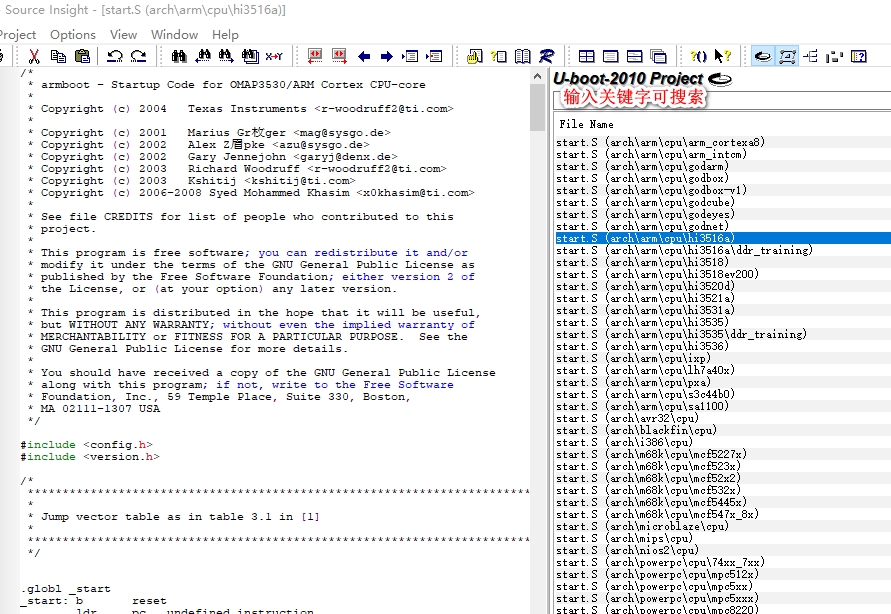Click the Cut scissors icon
The width and height of the screenshot is (891, 614).
pyautogui.click(x=34, y=57)
